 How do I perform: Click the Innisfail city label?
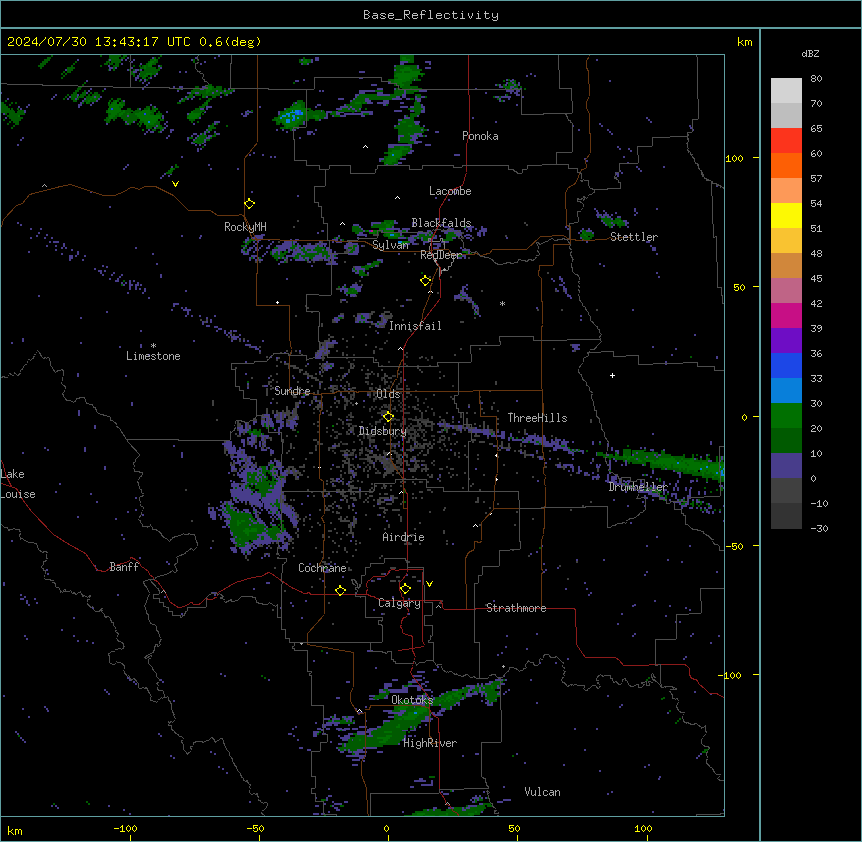click(x=415, y=326)
